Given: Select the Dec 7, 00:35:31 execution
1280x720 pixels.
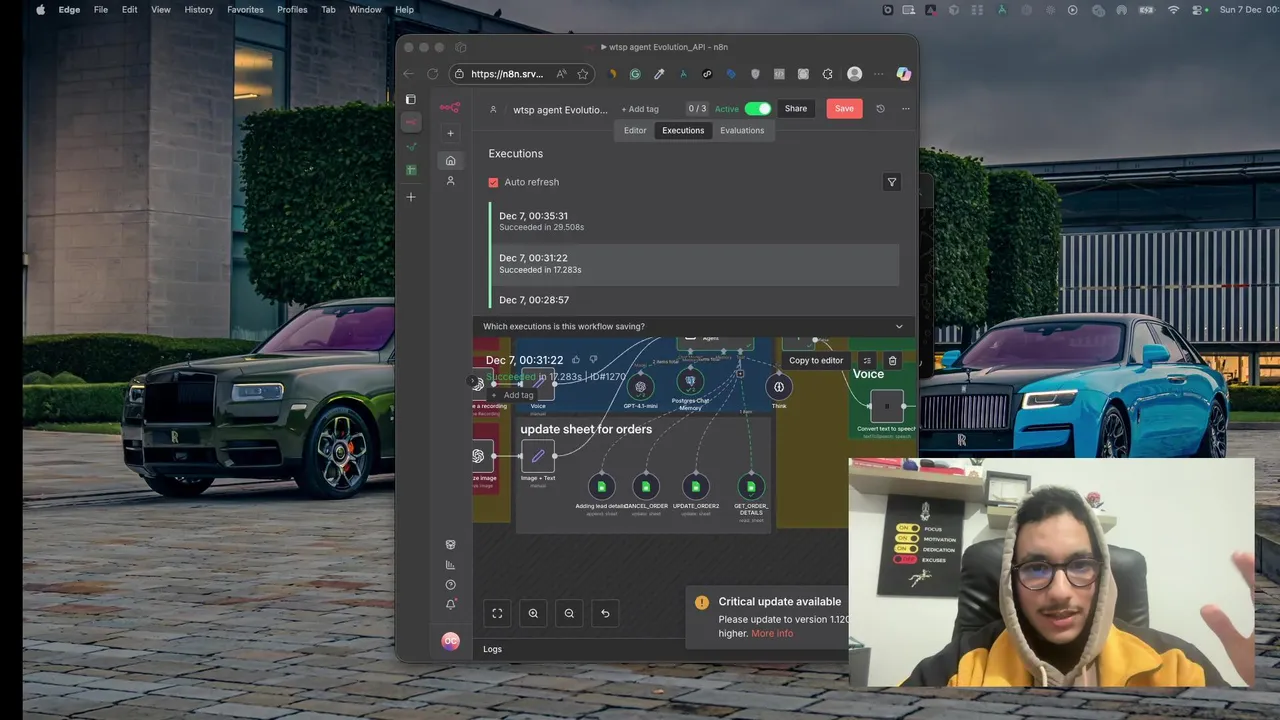Looking at the screenshot, I should point(694,222).
